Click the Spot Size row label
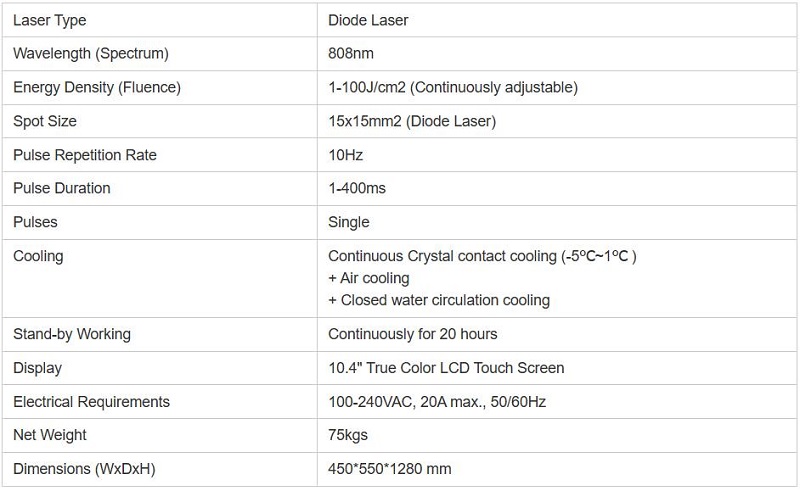Image resolution: width=800 pixels, height=491 pixels. pyautogui.click(x=45, y=121)
